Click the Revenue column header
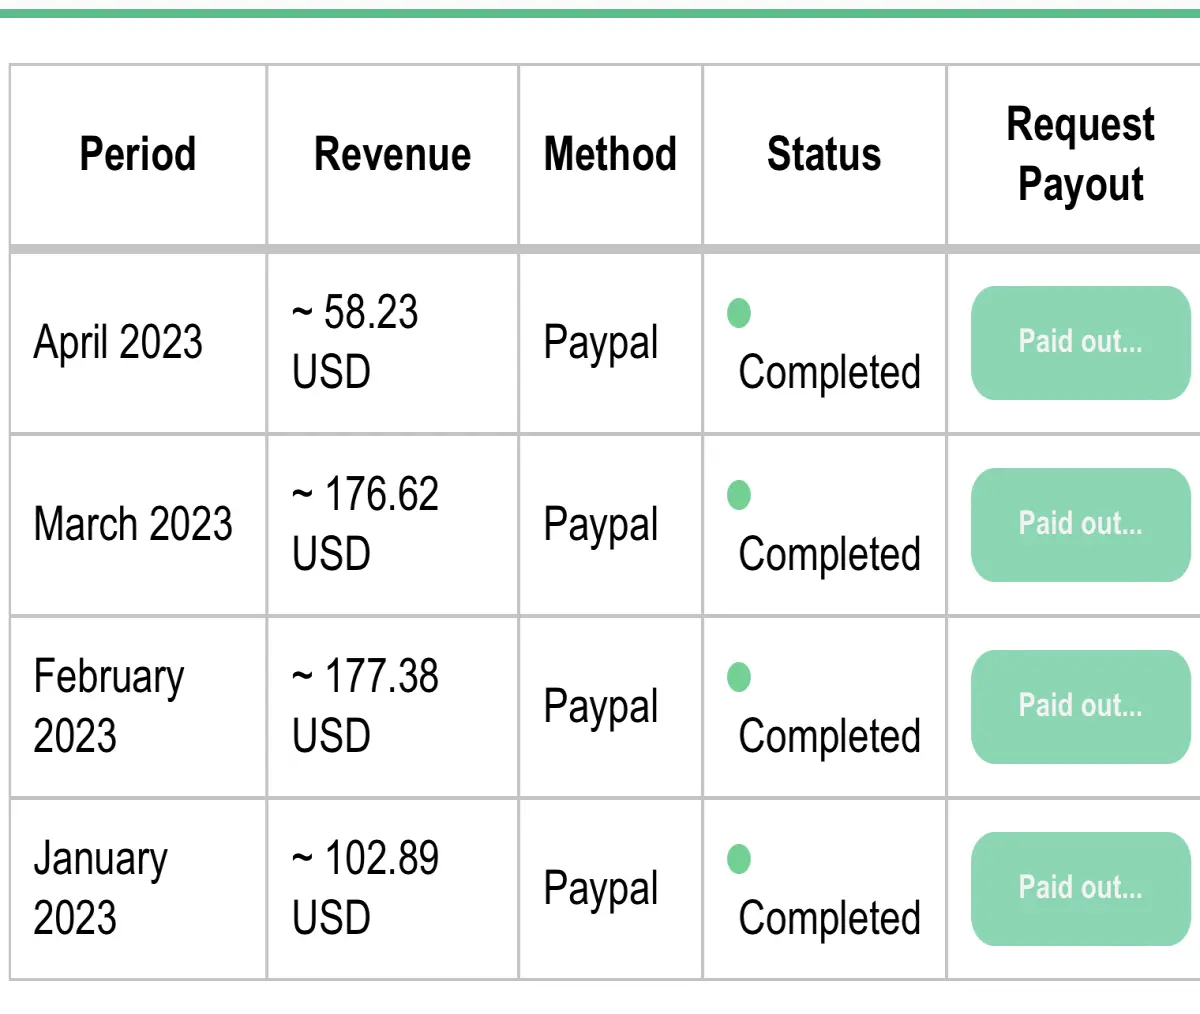The image size is (1200, 1014). pos(392,155)
